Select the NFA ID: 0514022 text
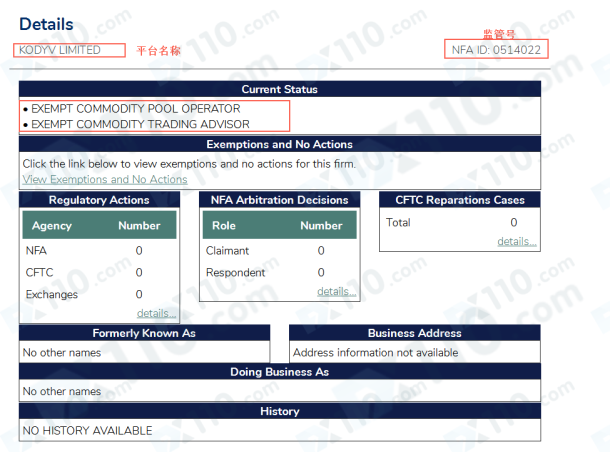This screenshot has height=452, width=610. (496, 50)
